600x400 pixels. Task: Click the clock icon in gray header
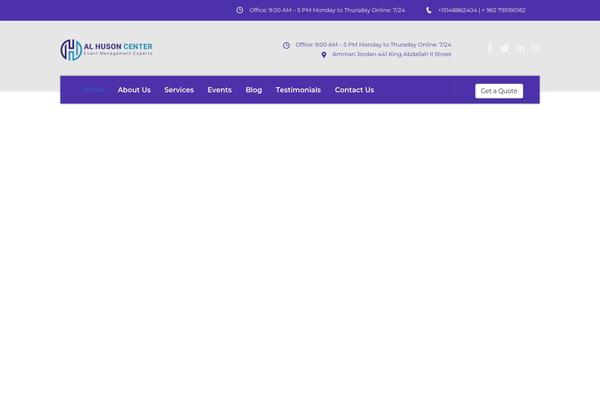pyautogui.click(x=286, y=45)
